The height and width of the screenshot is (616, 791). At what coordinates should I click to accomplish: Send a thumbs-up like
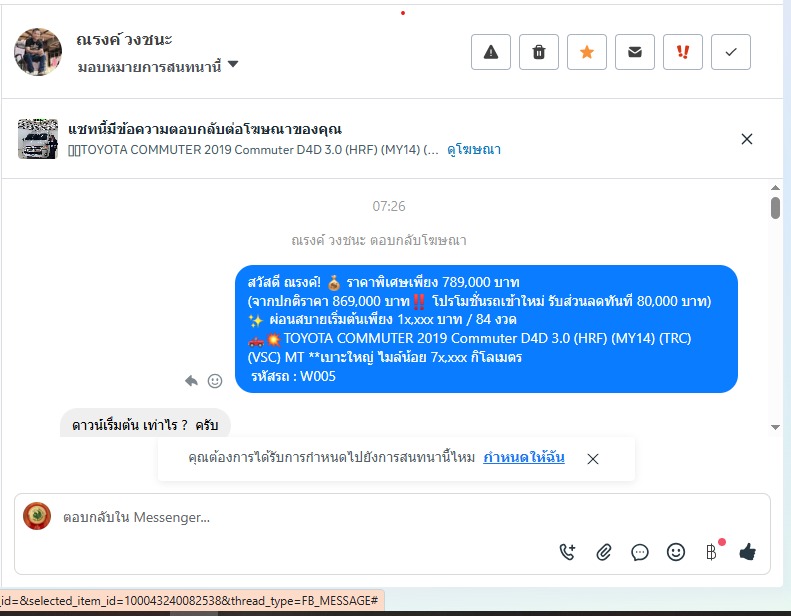click(748, 552)
